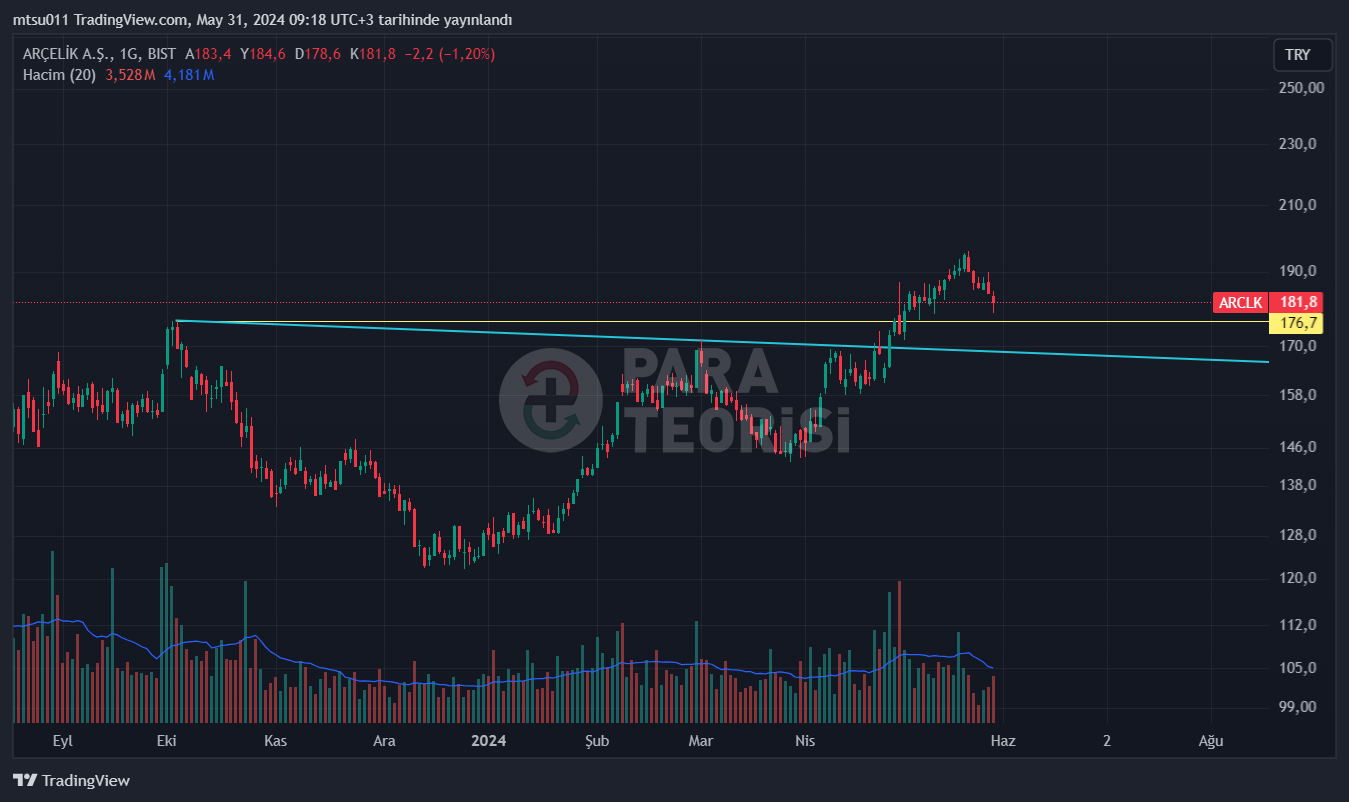Click the Mar month label on time axis

click(701, 741)
